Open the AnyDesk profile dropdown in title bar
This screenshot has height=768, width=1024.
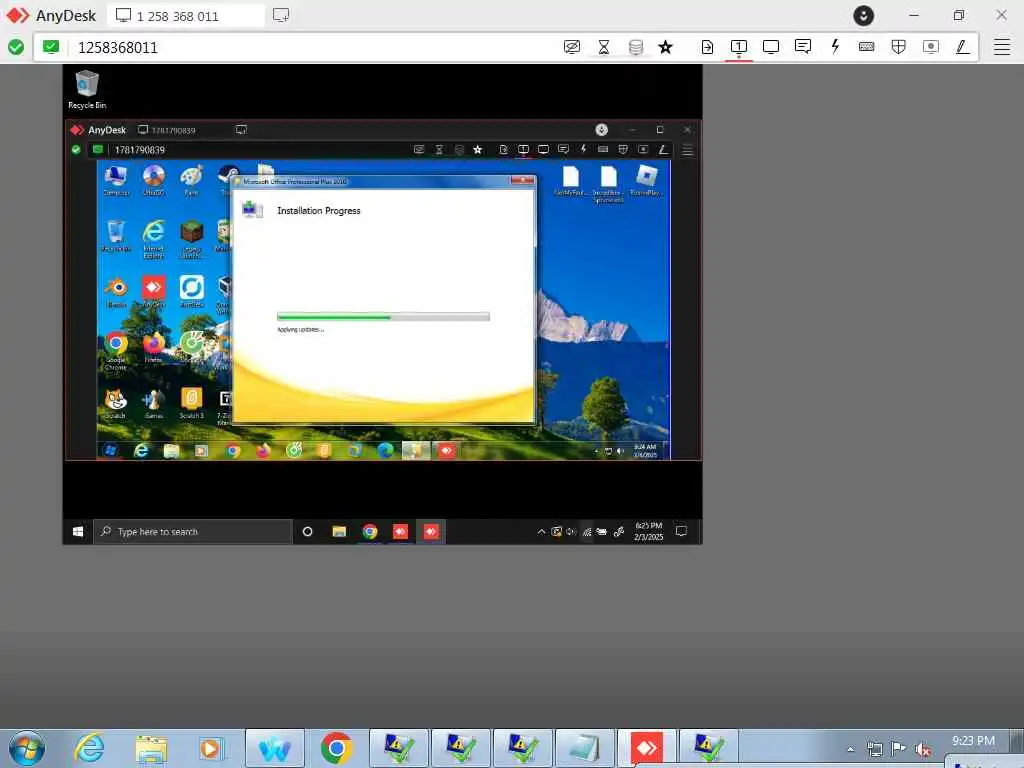pyautogui.click(x=863, y=16)
